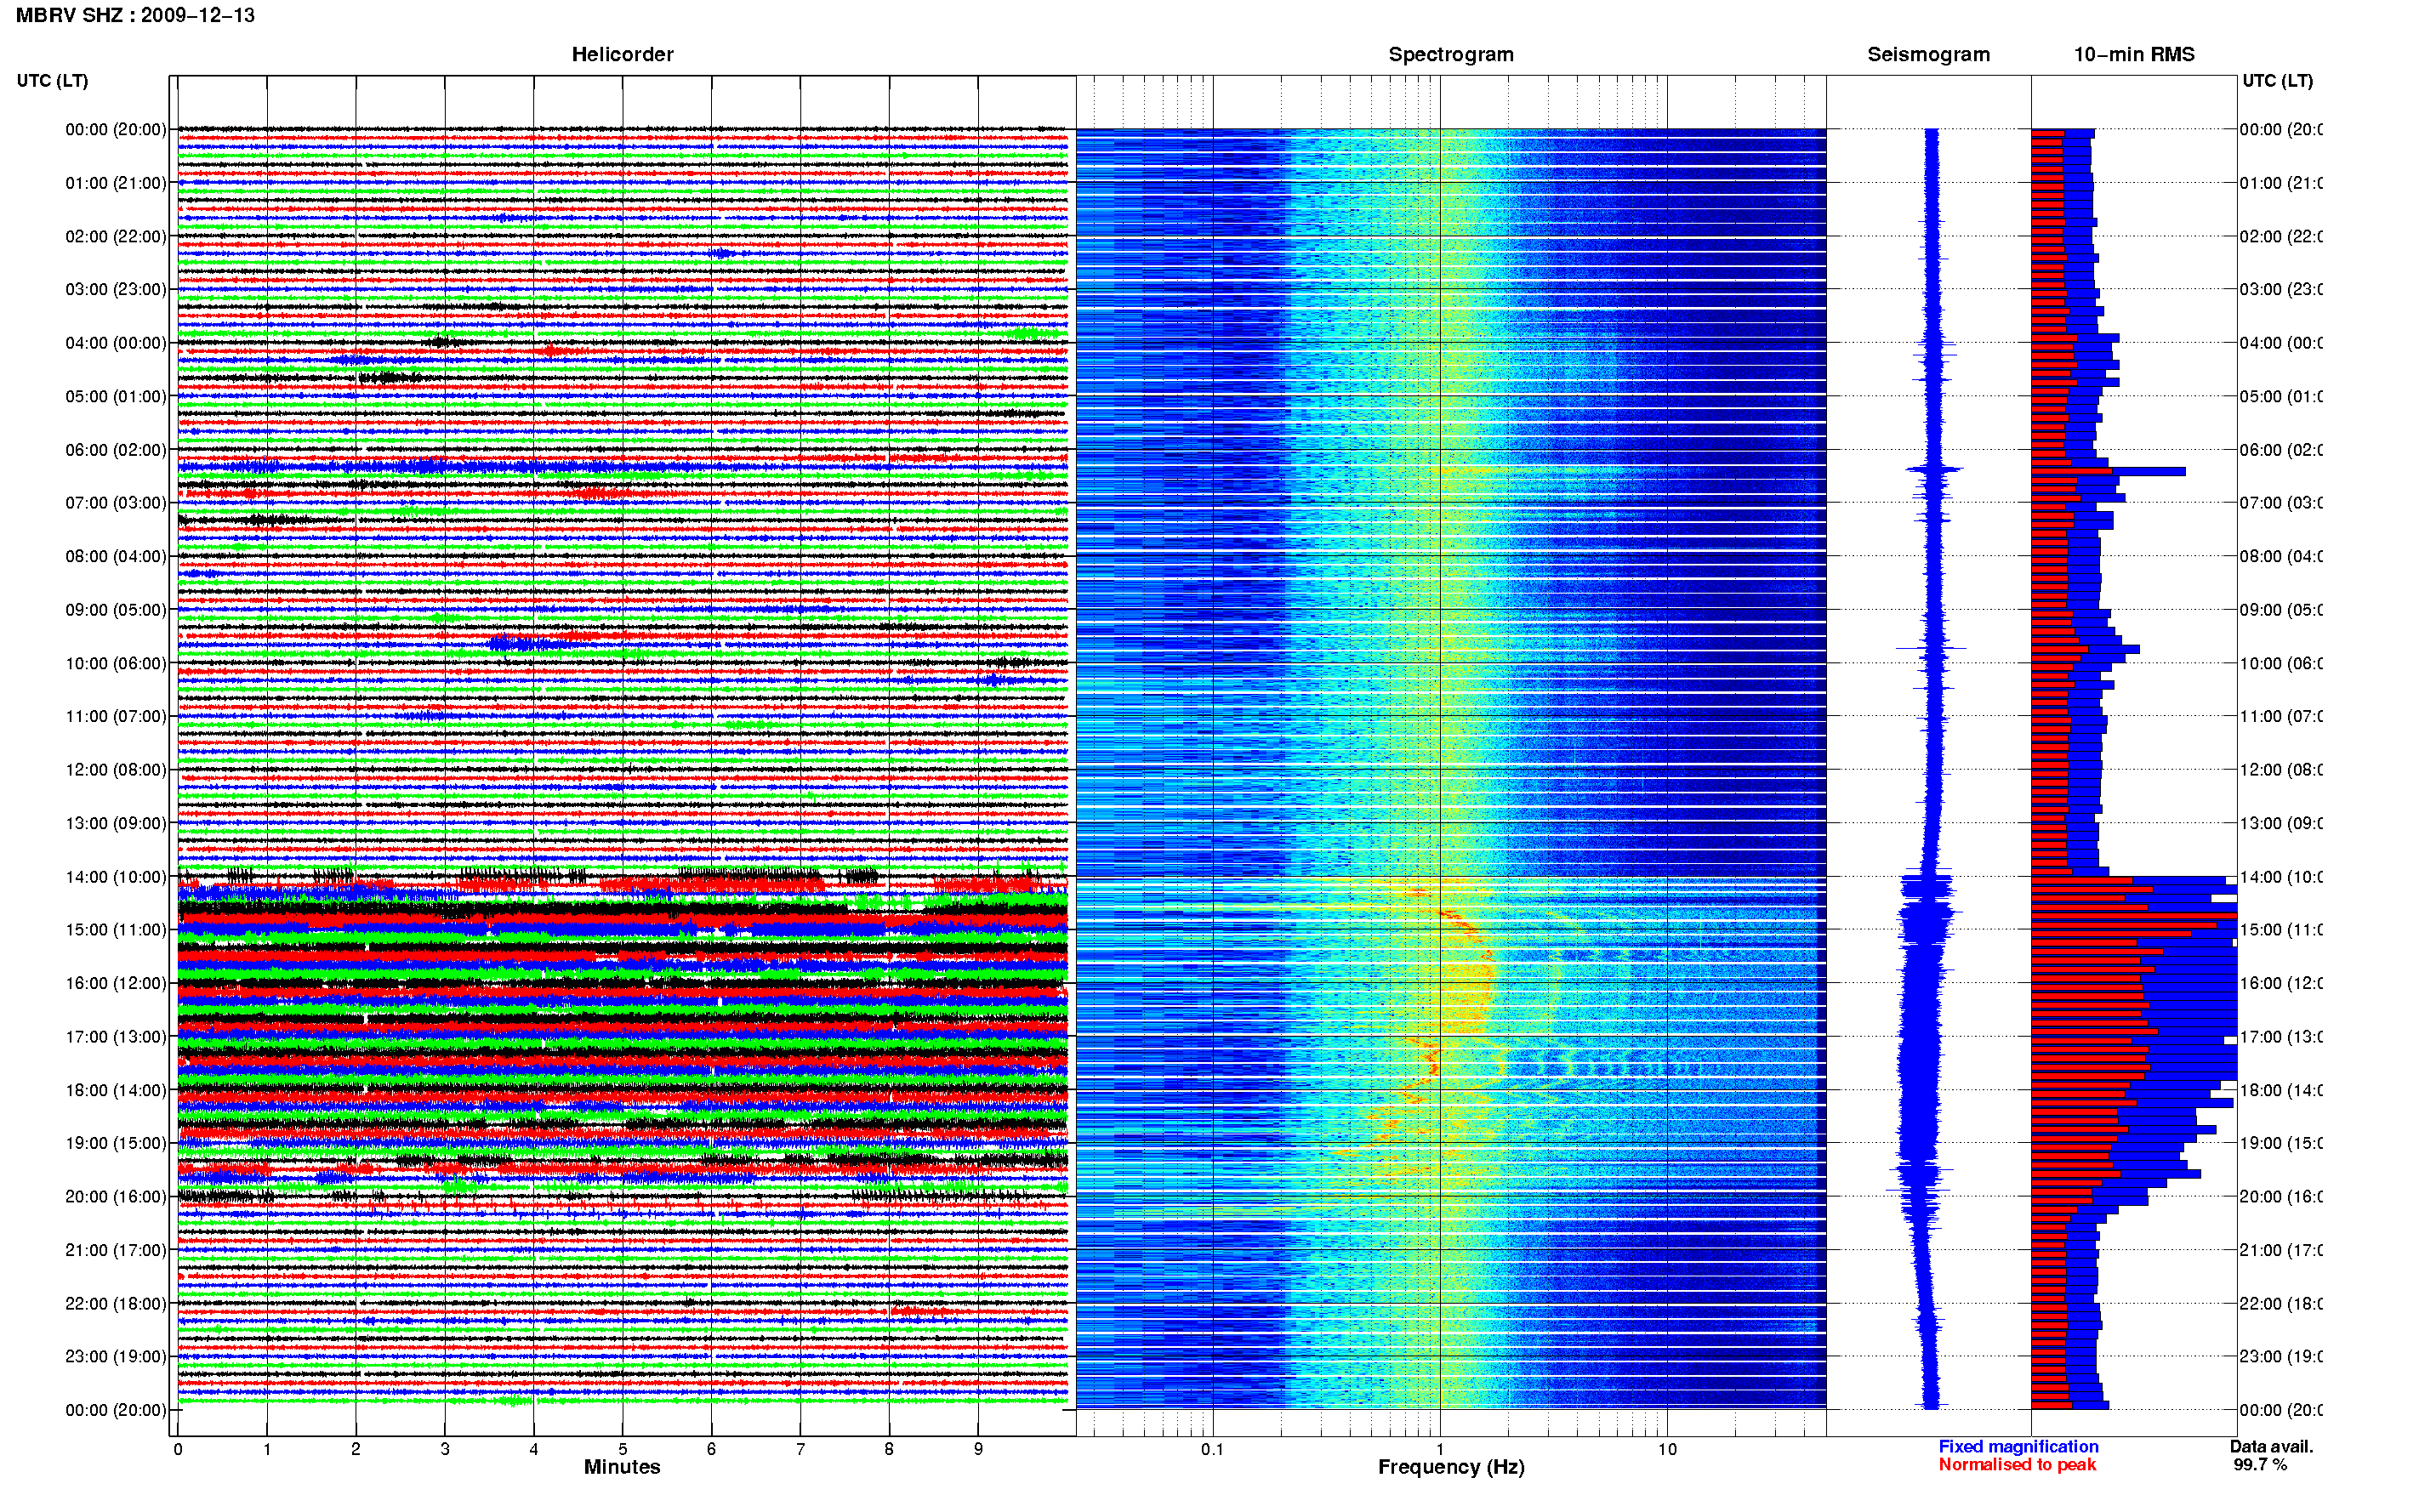The image size is (2419, 1512).
Task: Click the left time label 05:00 (01:00)
Action: tap(116, 396)
